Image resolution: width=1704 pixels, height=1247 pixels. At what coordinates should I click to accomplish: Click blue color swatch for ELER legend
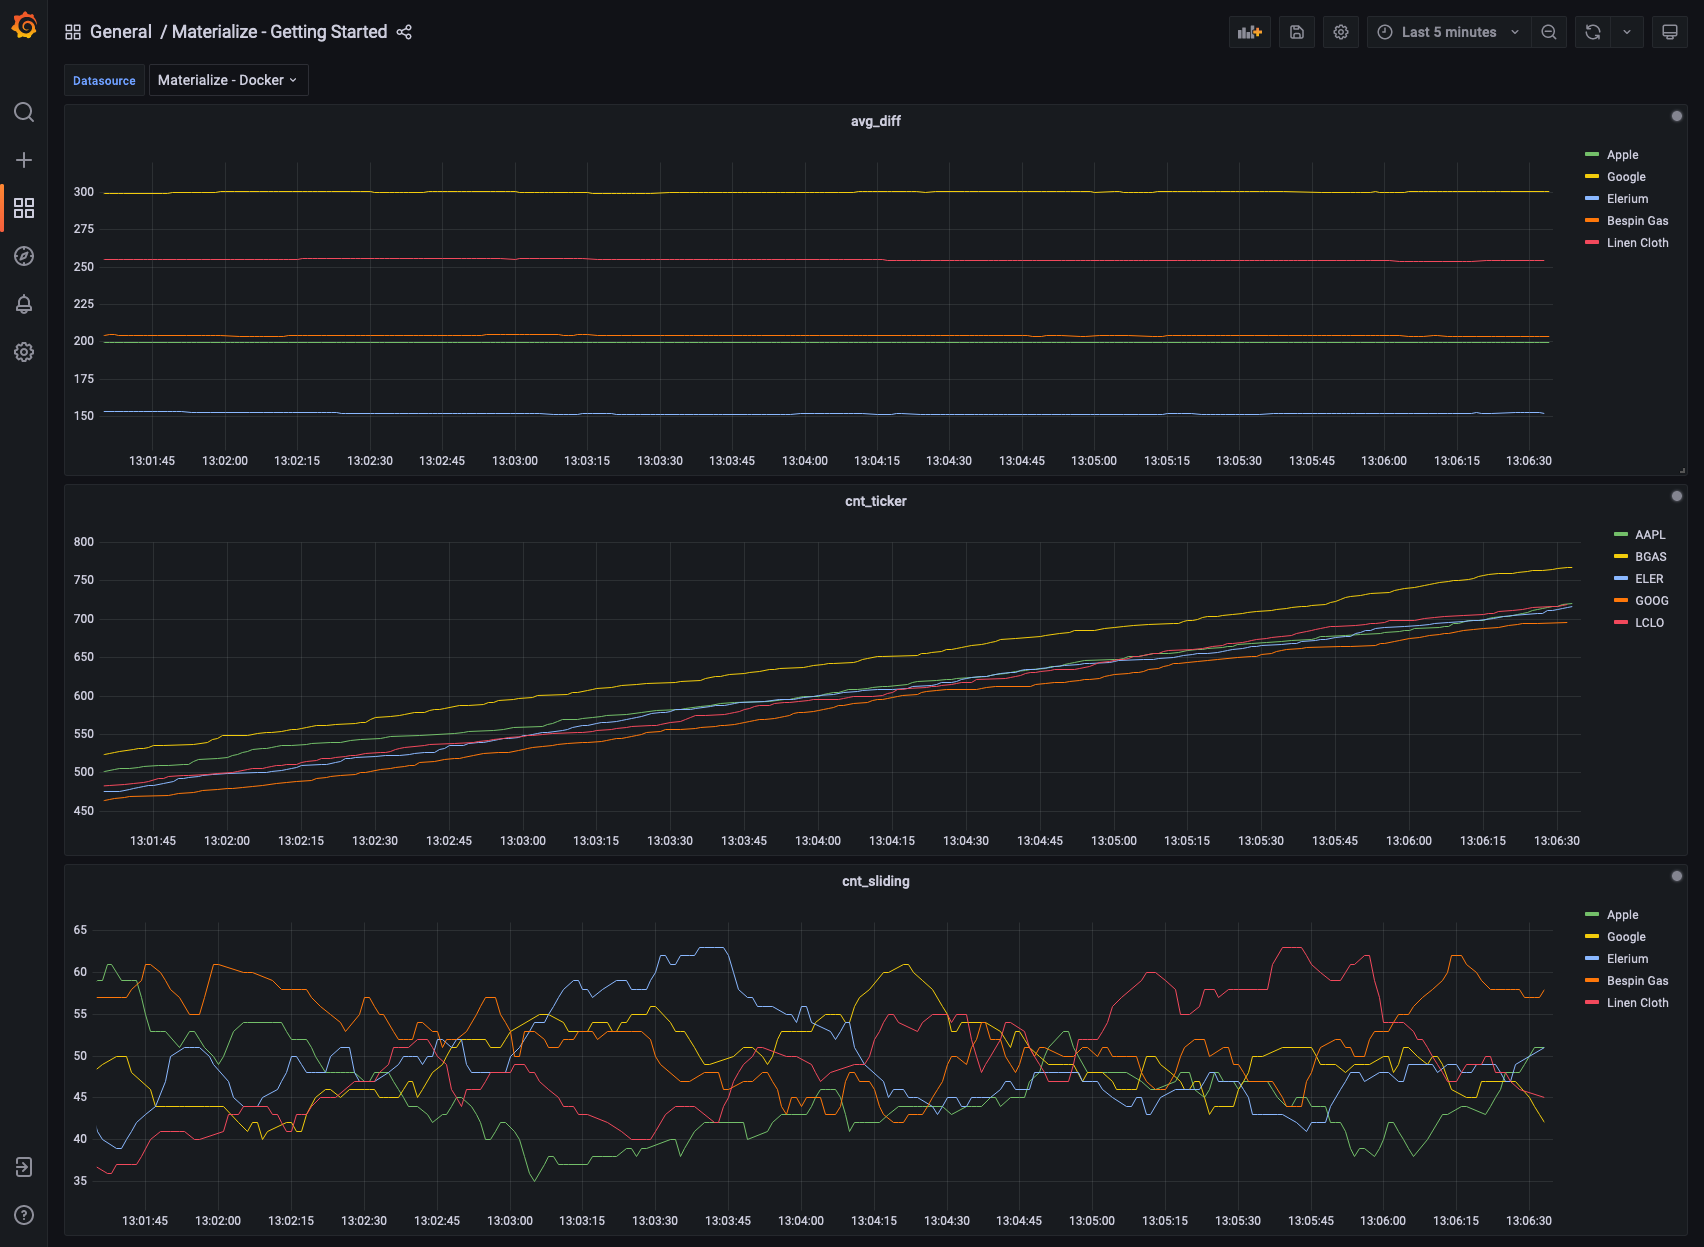coord(1620,579)
